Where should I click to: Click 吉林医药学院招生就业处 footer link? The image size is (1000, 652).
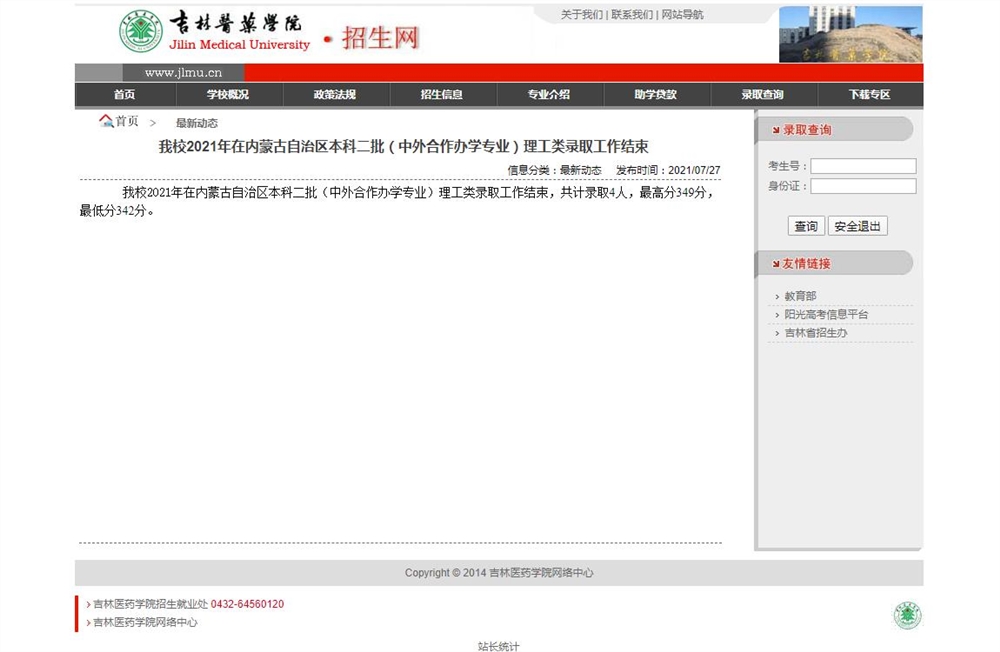coord(151,604)
